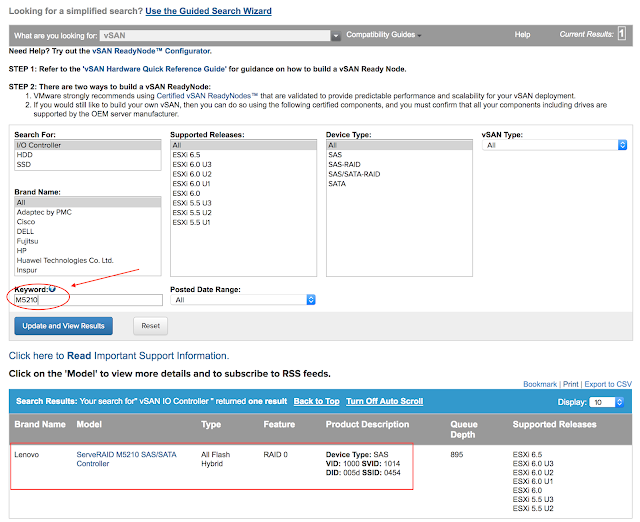Click the Product Description column header
The width and height of the screenshot is (640, 522).
(367, 424)
